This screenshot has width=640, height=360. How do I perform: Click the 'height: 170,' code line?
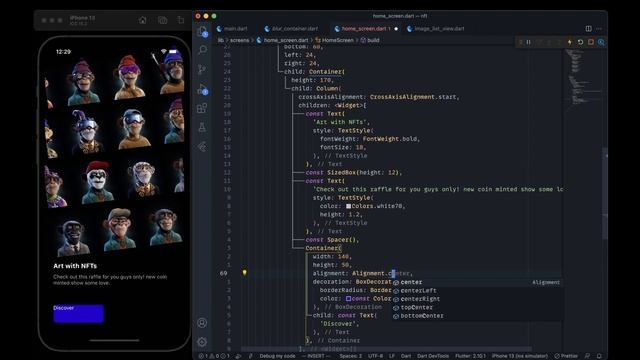click(x=313, y=80)
